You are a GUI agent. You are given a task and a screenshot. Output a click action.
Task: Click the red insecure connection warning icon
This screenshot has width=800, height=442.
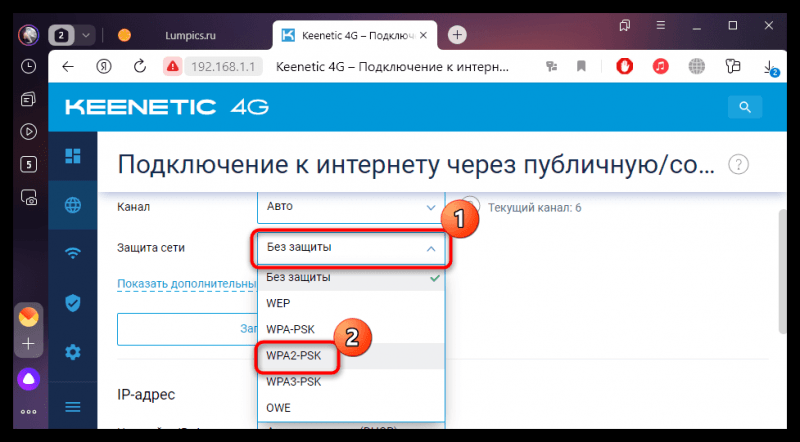click(x=172, y=66)
